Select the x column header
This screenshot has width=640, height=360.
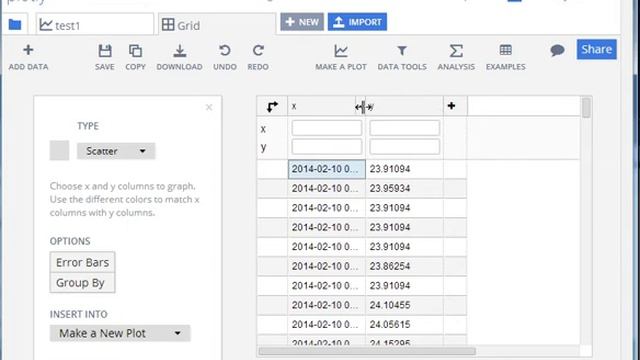tap(322, 107)
